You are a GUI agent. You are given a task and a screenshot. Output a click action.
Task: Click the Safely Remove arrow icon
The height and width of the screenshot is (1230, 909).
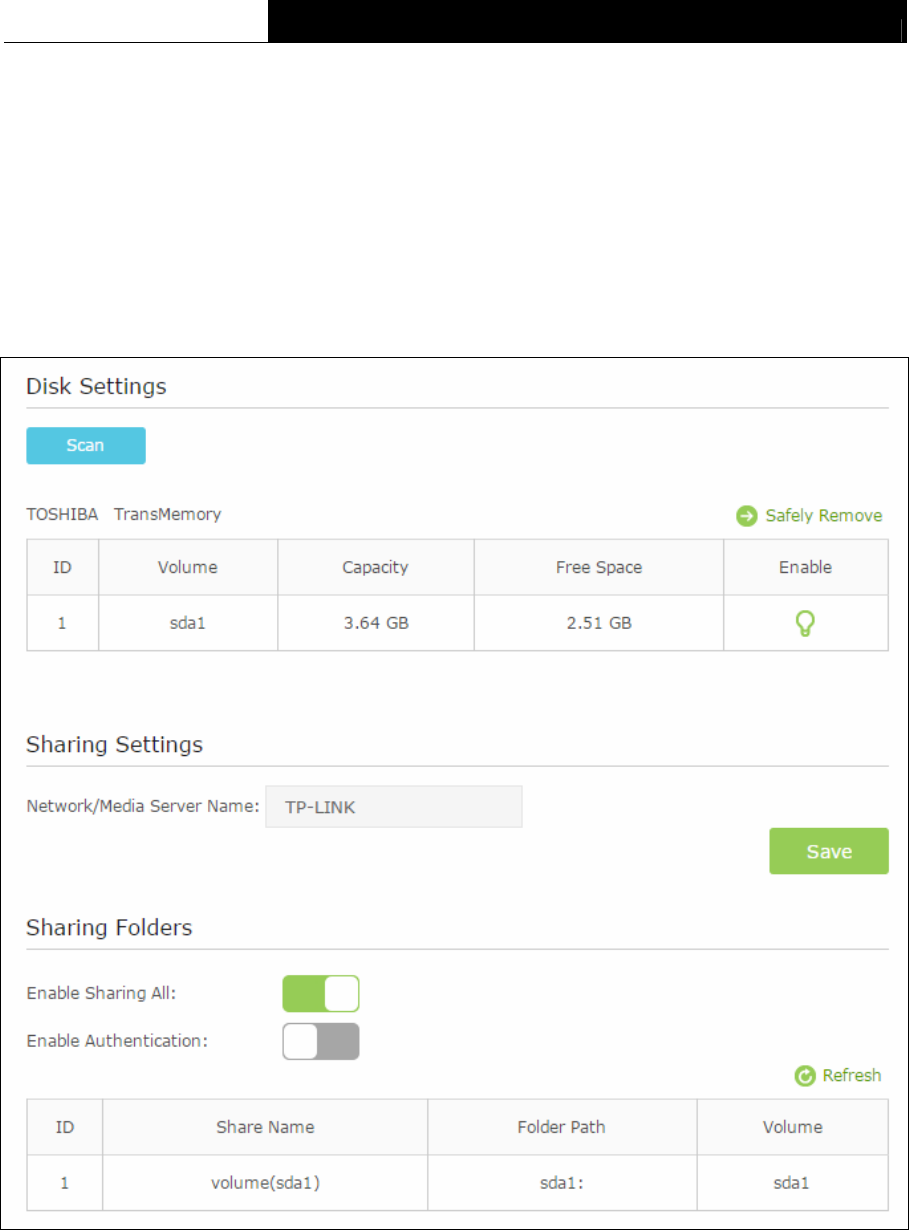tap(746, 516)
